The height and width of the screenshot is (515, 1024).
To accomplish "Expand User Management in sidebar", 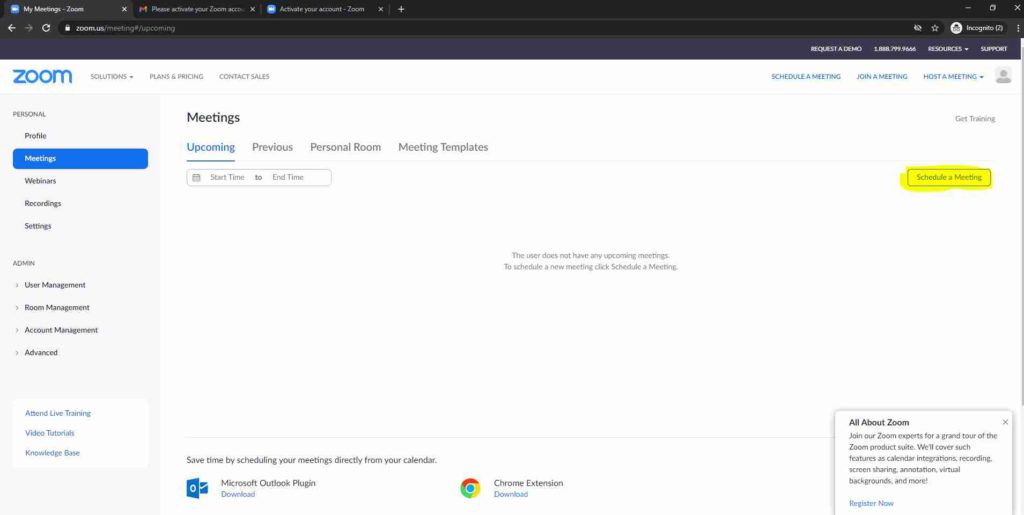I will [x=55, y=285].
